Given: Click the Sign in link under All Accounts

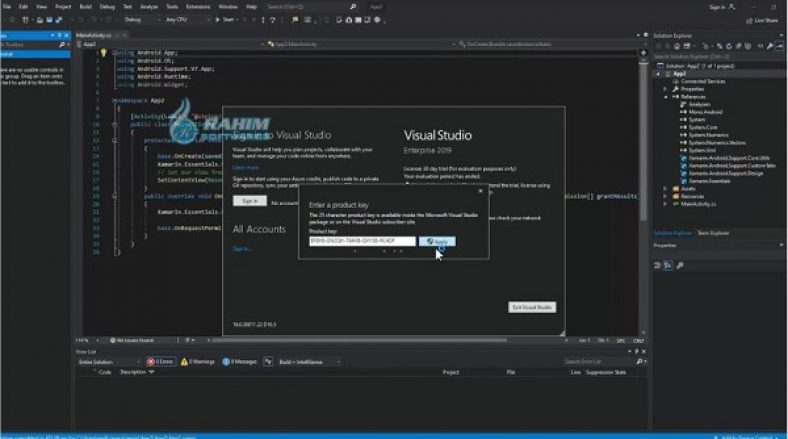Looking at the screenshot, I should (242, 249).
